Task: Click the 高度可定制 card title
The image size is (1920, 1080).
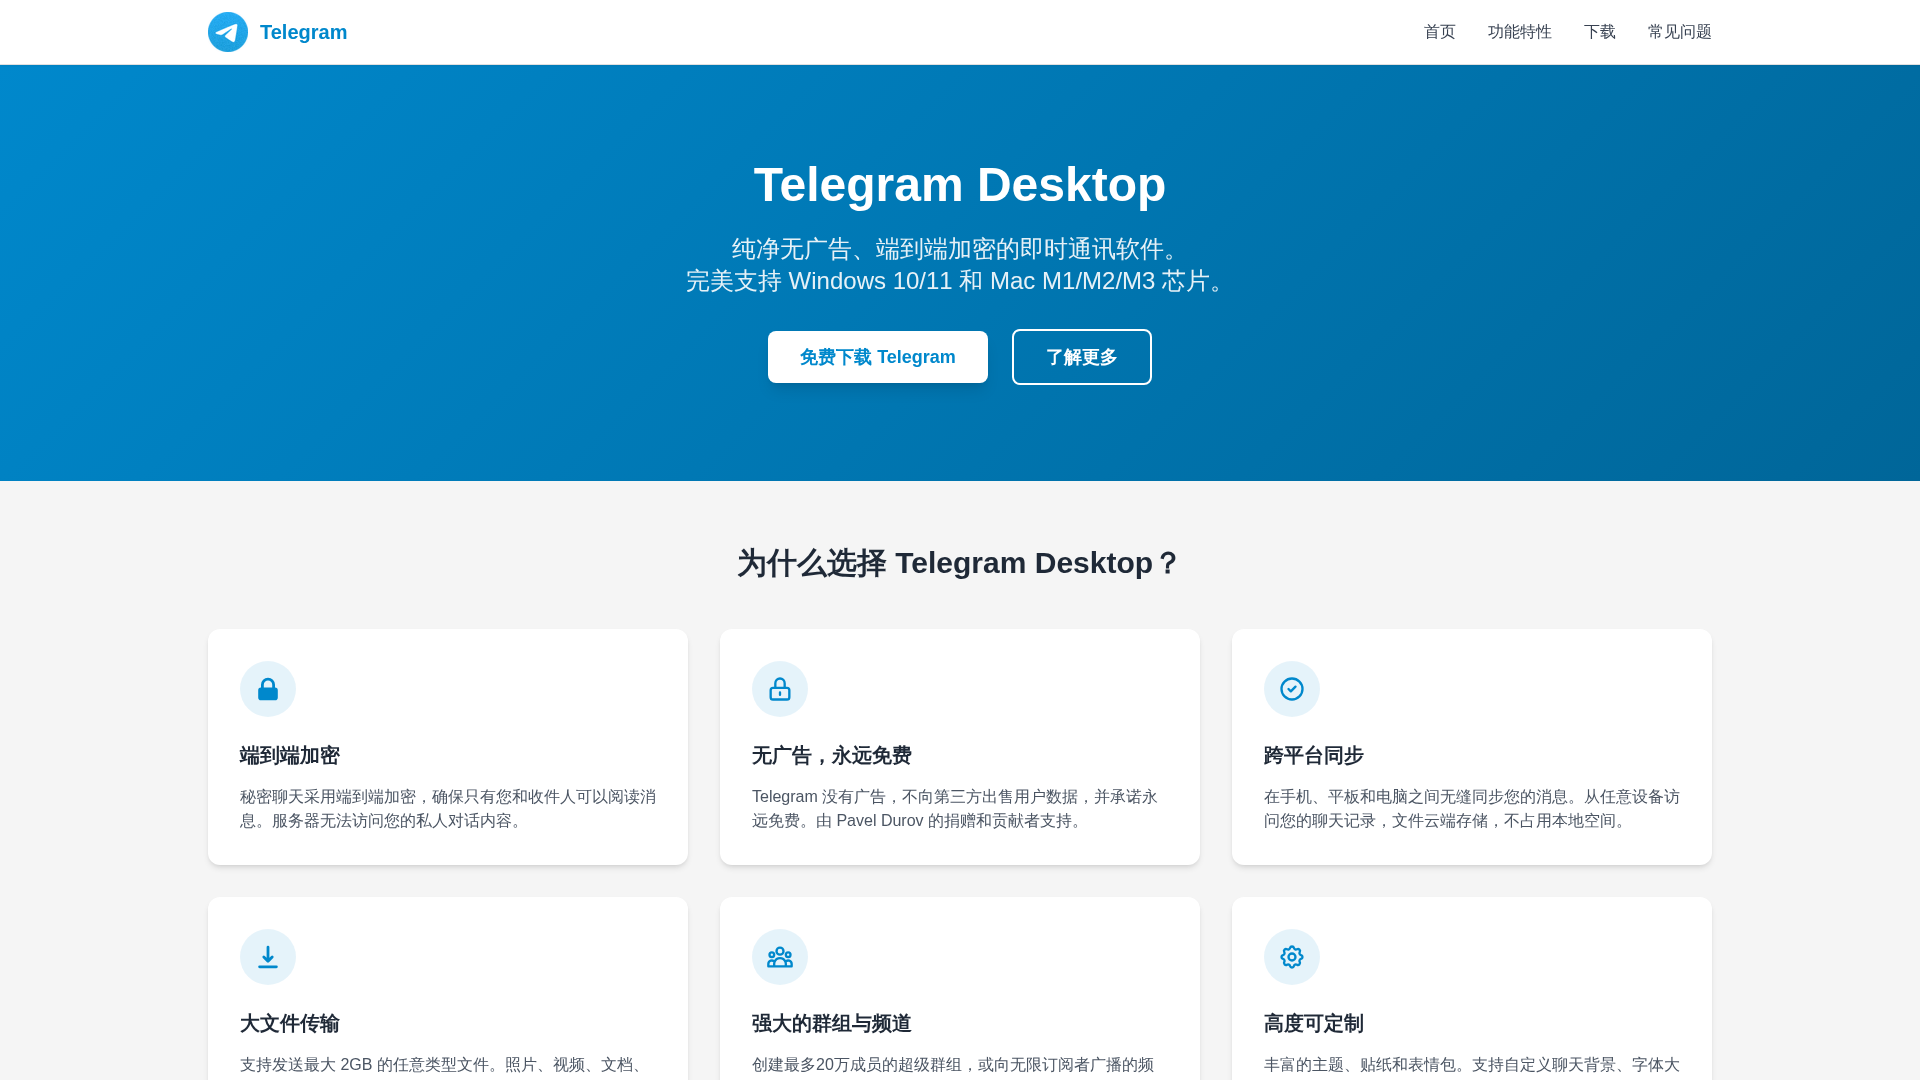Action: (1314, 1024)
